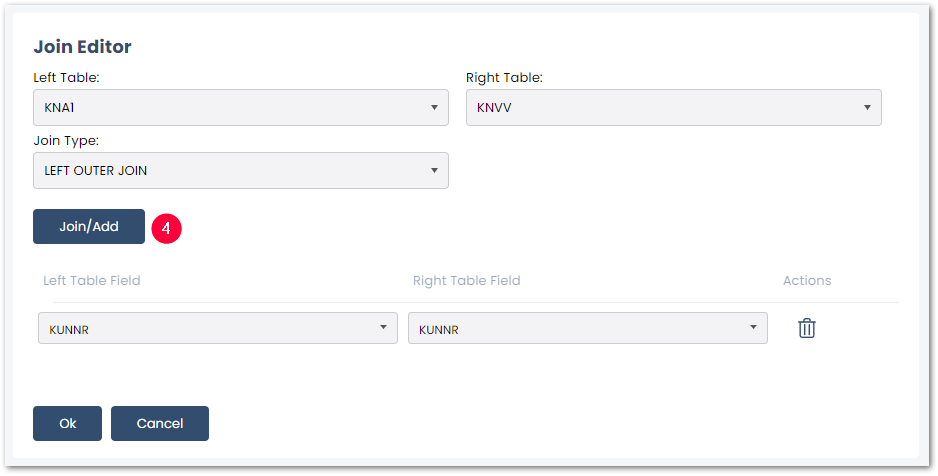Delete the KUNNR join row via trash icon
This screenshot has height=476, width=938.
806,328
